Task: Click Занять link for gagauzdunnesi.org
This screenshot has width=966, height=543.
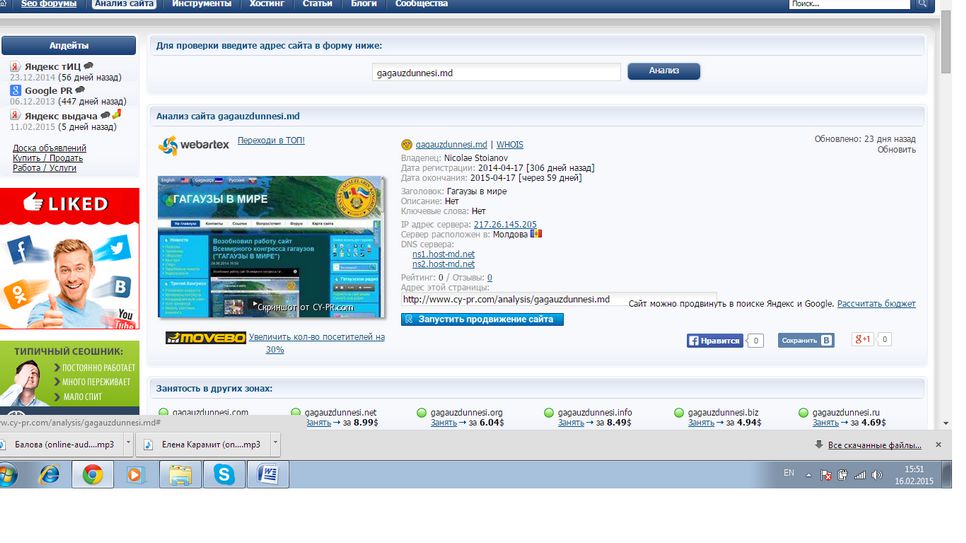Action: tap(444, 423)
